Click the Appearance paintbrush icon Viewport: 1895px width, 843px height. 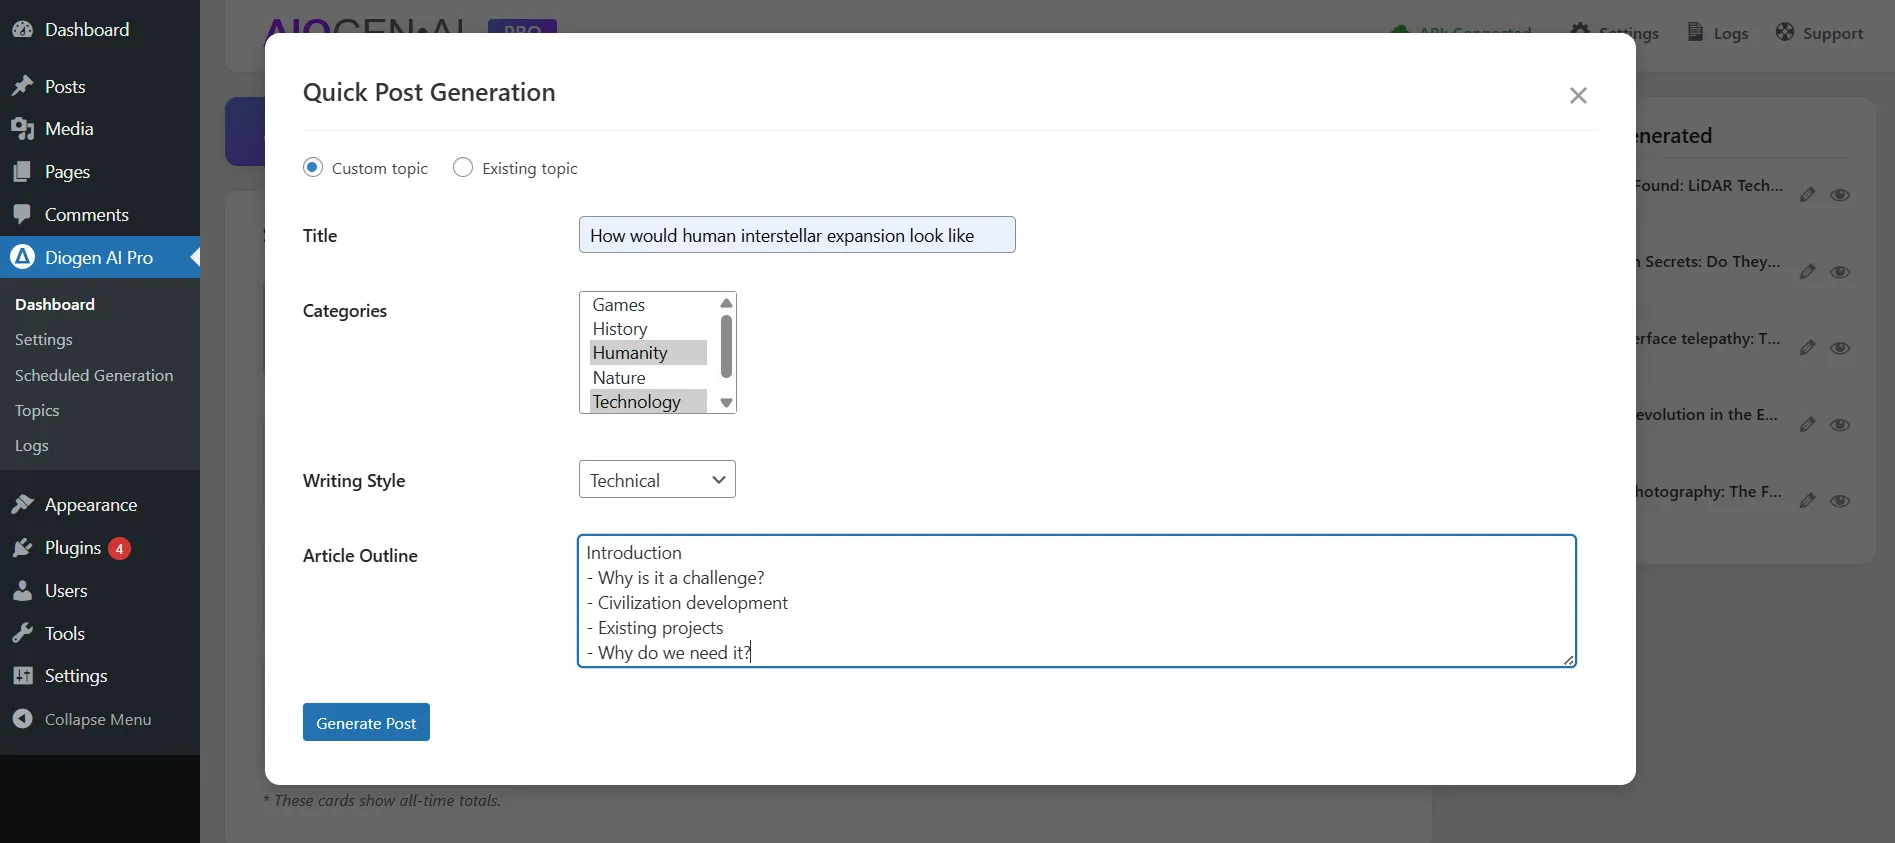click(x=22, y=505)
